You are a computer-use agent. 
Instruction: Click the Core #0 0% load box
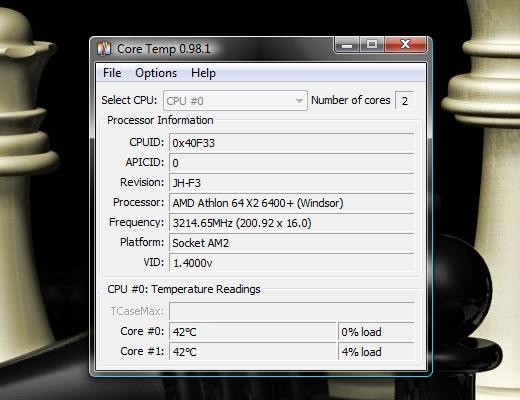tap(376, 332)
